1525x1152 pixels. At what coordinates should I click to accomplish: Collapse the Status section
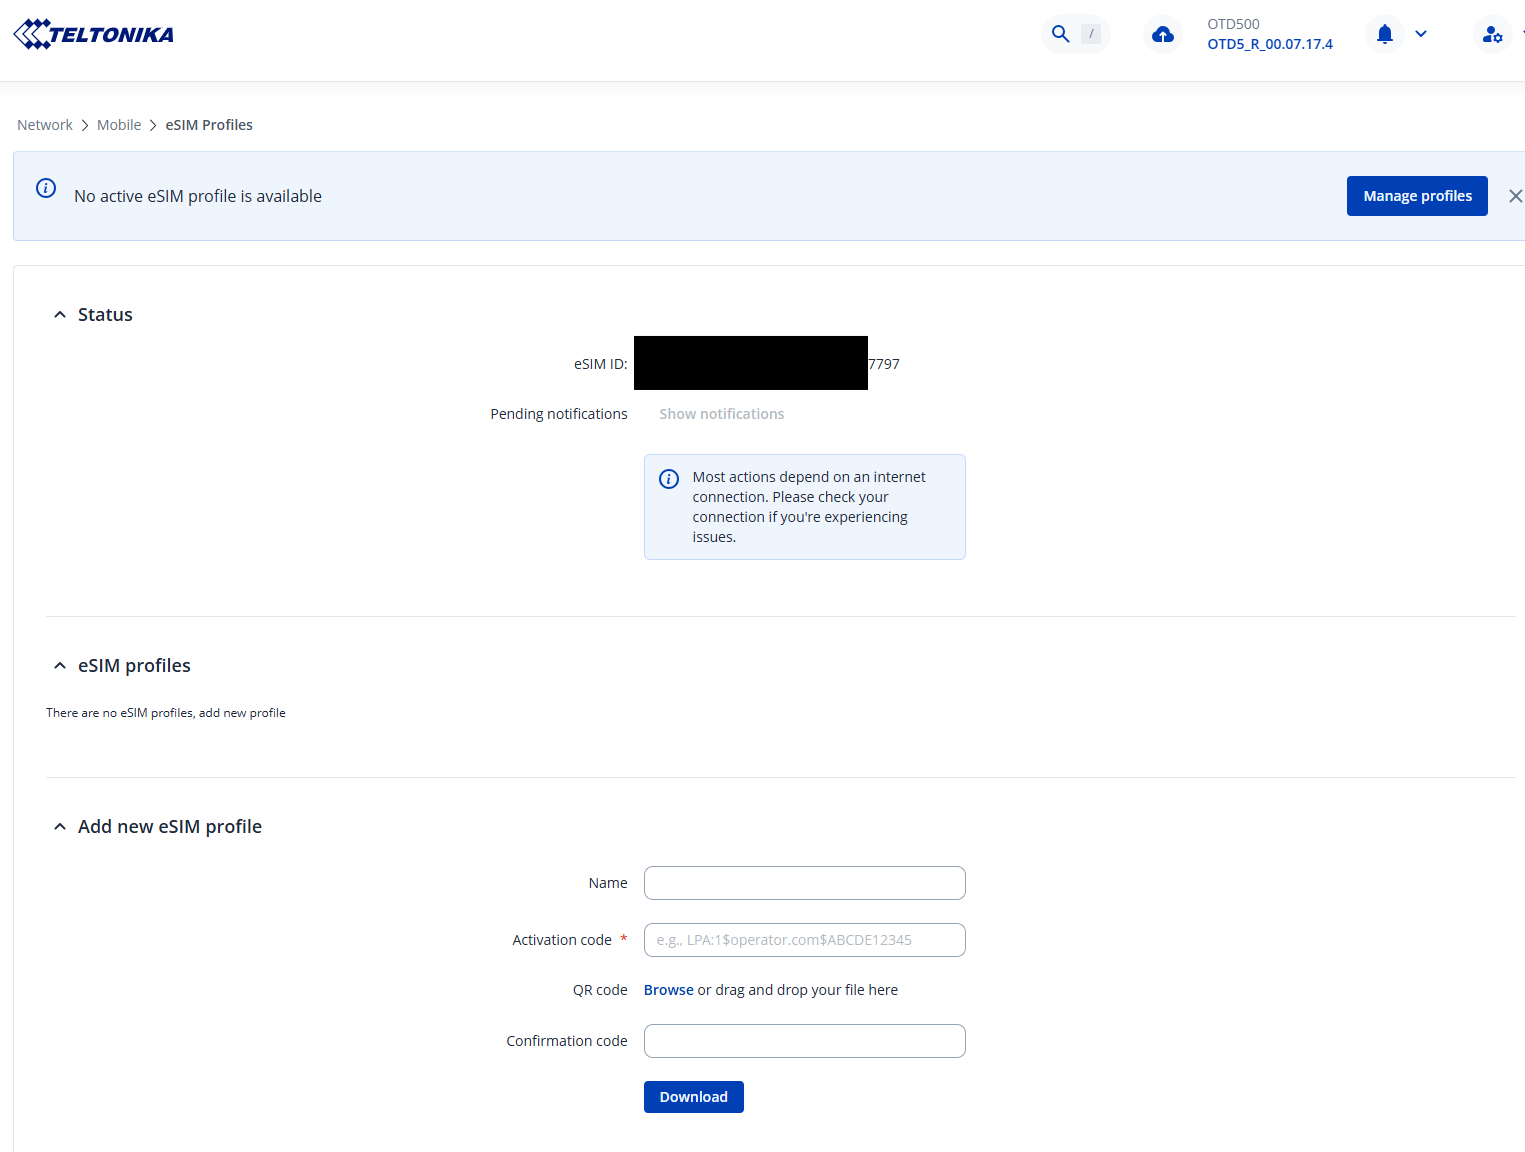pyautogui.click(x=60, y=315)
